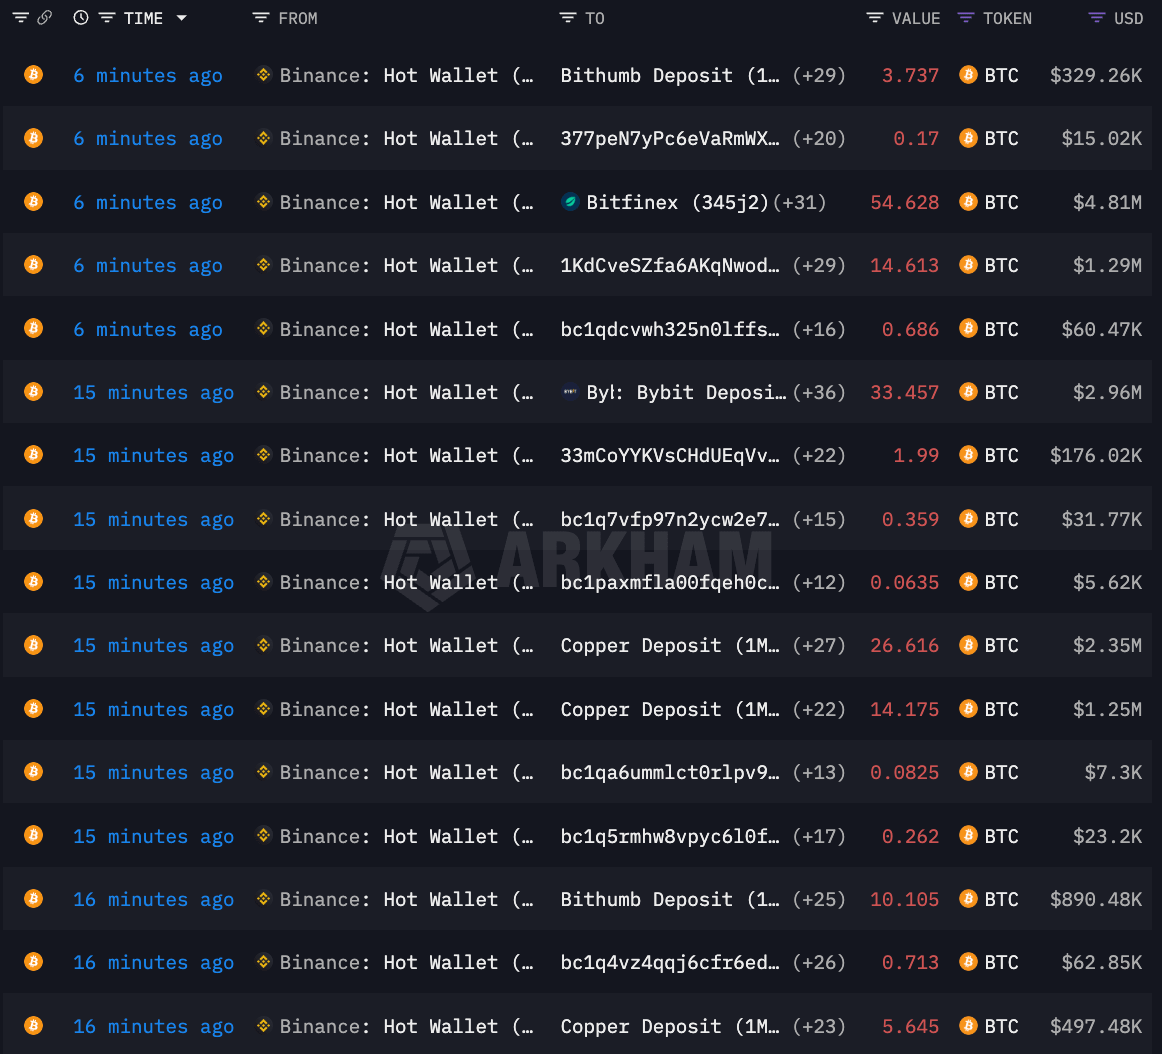Click BTC token icon on the $62.85K row

968,962
